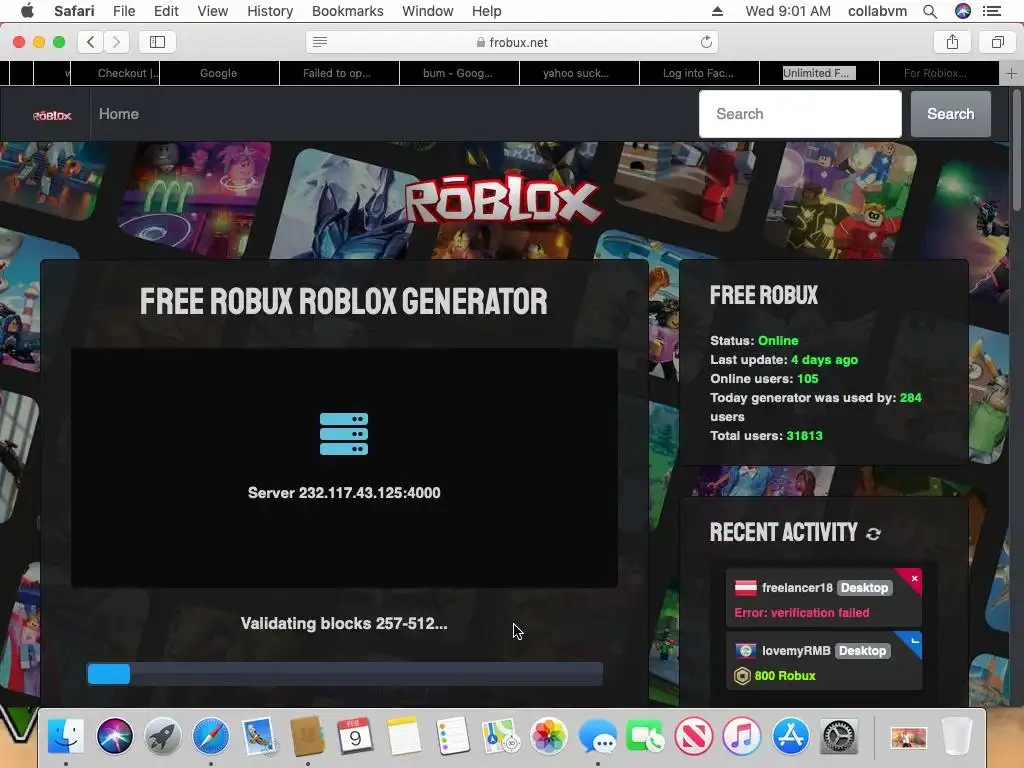
Task: Focus the website Search text field
Action: (800, 114)
